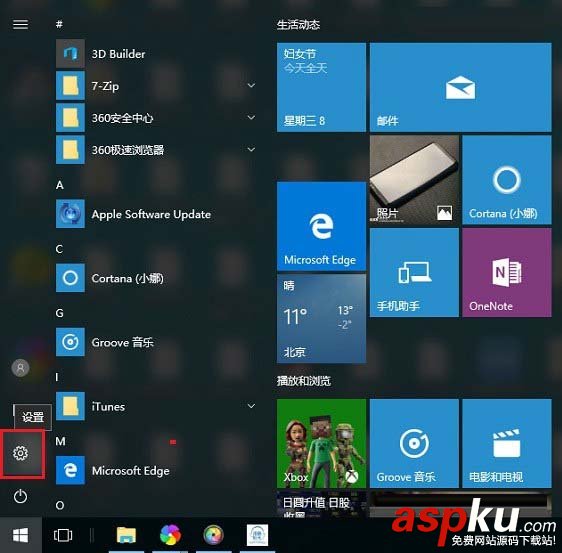Open the Power button icon
Image resolution: width=562 pixels, height=553 pixels.
20,496
